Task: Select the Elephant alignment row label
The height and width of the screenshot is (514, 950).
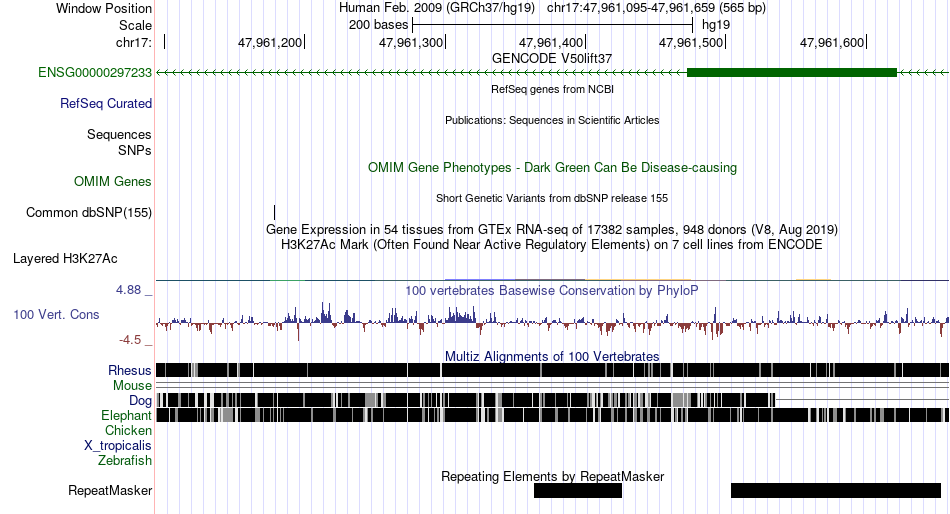Action: coord(126,416)
